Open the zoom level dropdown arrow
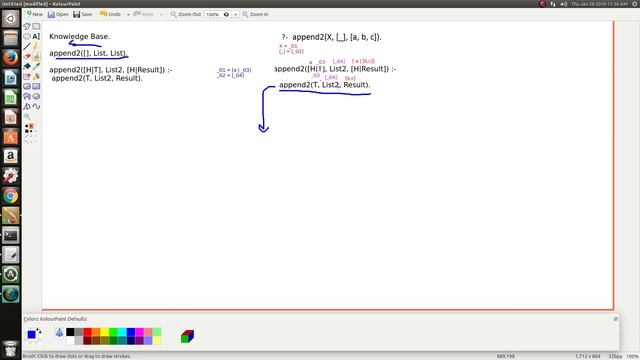The width and height of the screenshot is (640, 360). 236,14
